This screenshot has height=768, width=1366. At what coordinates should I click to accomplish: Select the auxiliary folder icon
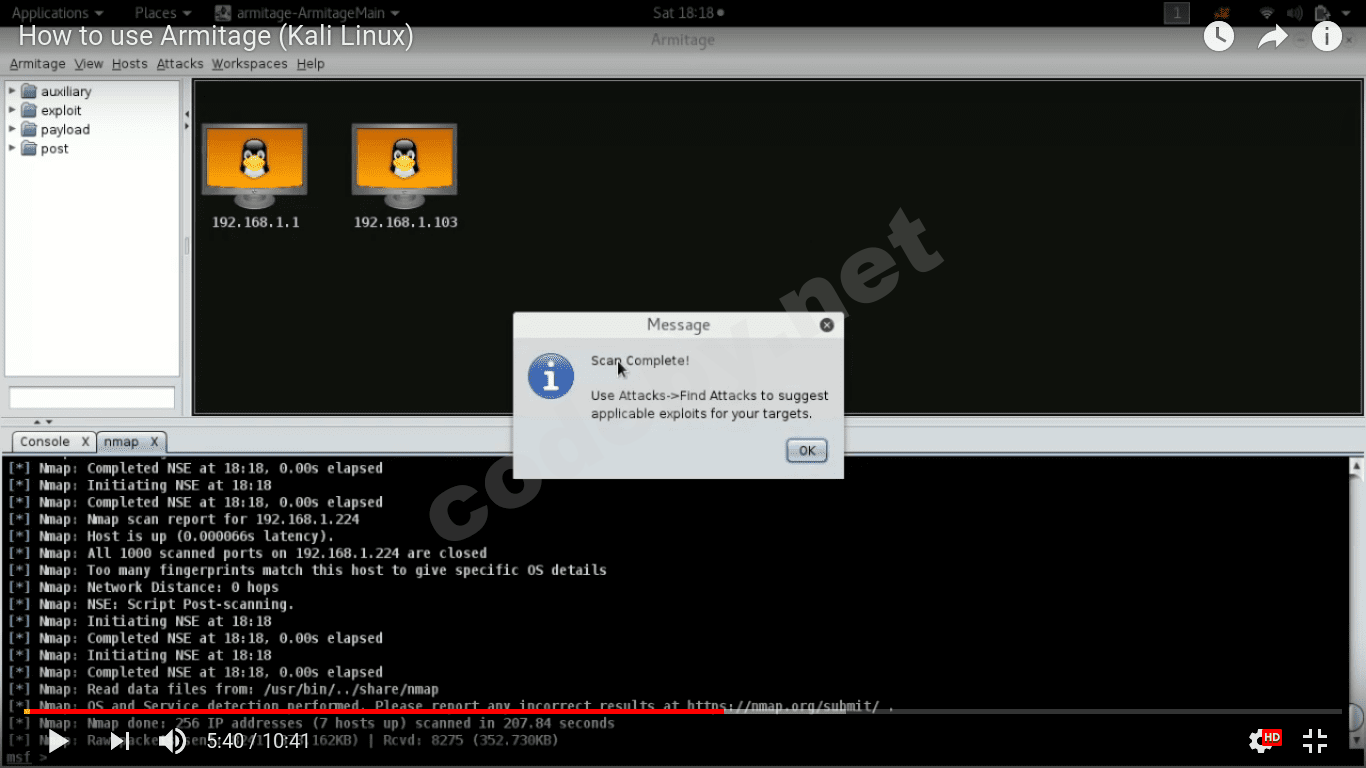[29, 91]
